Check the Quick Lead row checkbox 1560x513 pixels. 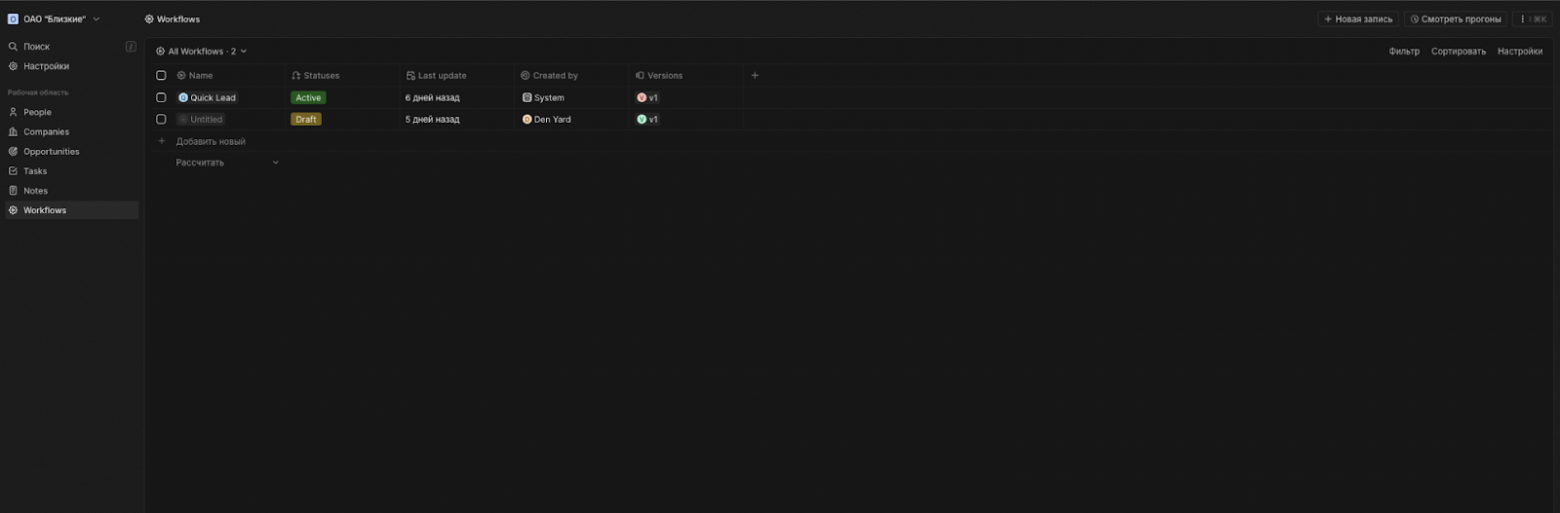click(161, 98)
